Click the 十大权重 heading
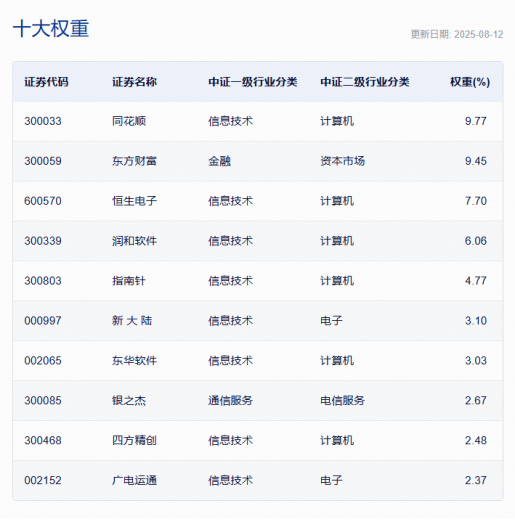This screenshot has height=520, width=515. [x=51, y=29]
